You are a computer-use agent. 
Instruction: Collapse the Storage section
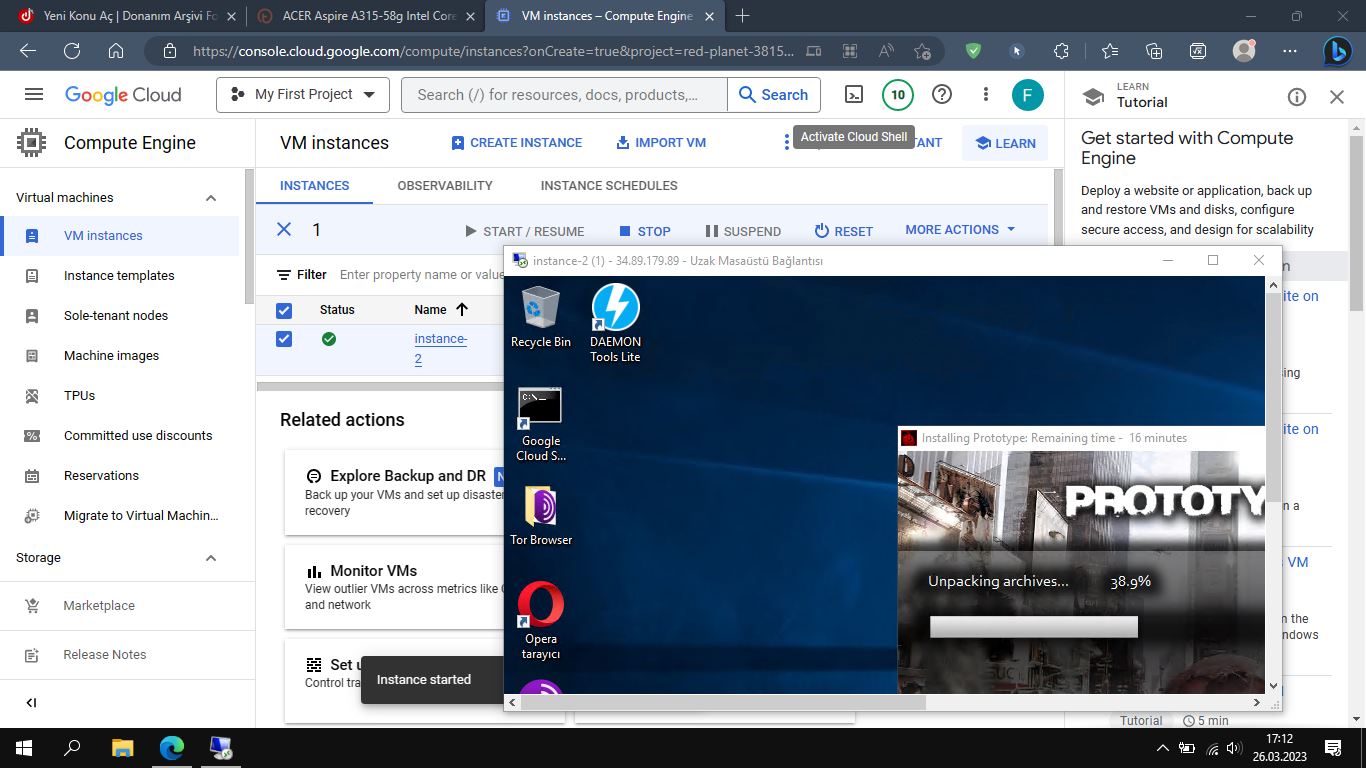click(211, 558)
